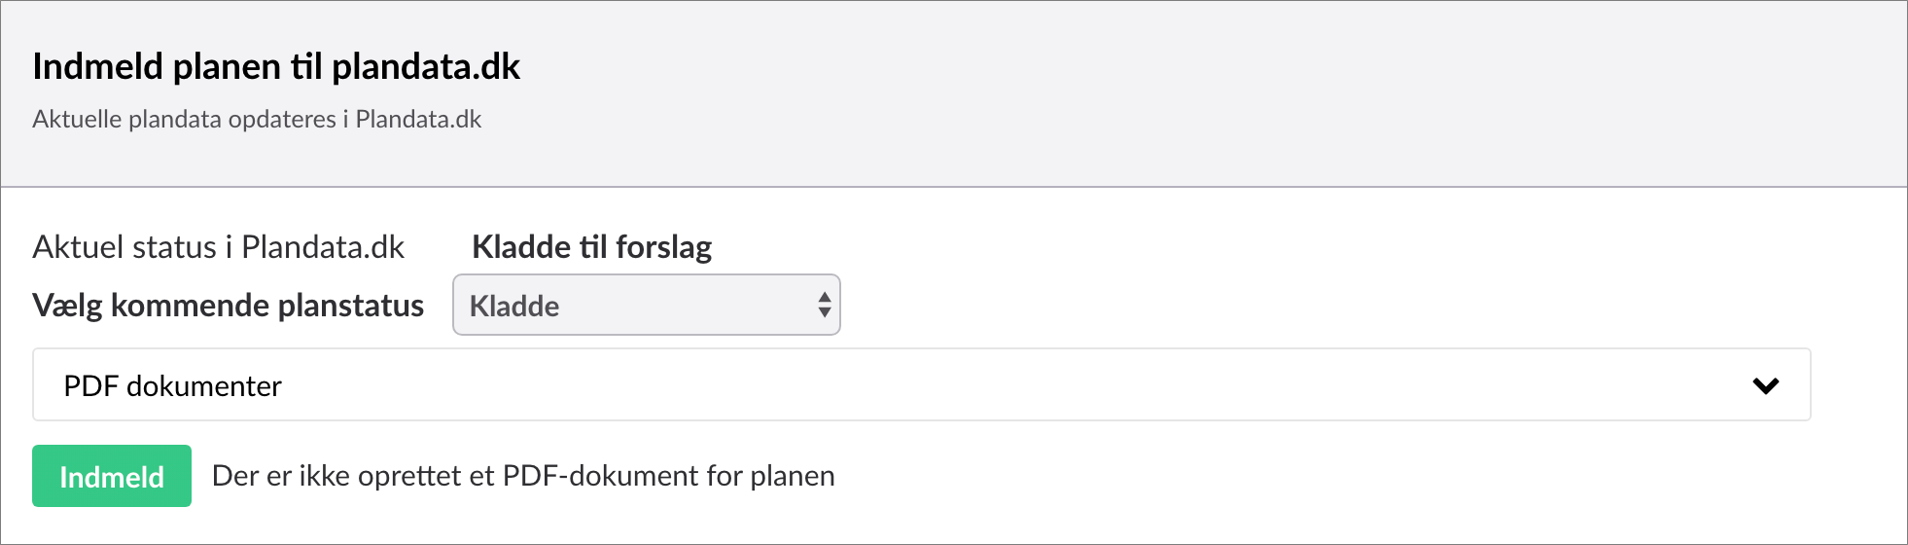Click the subtitle Aktuelle plandata opdateres
This screenshot has width=1908, height=545.
pyautogui.click(x=256, y=119)
